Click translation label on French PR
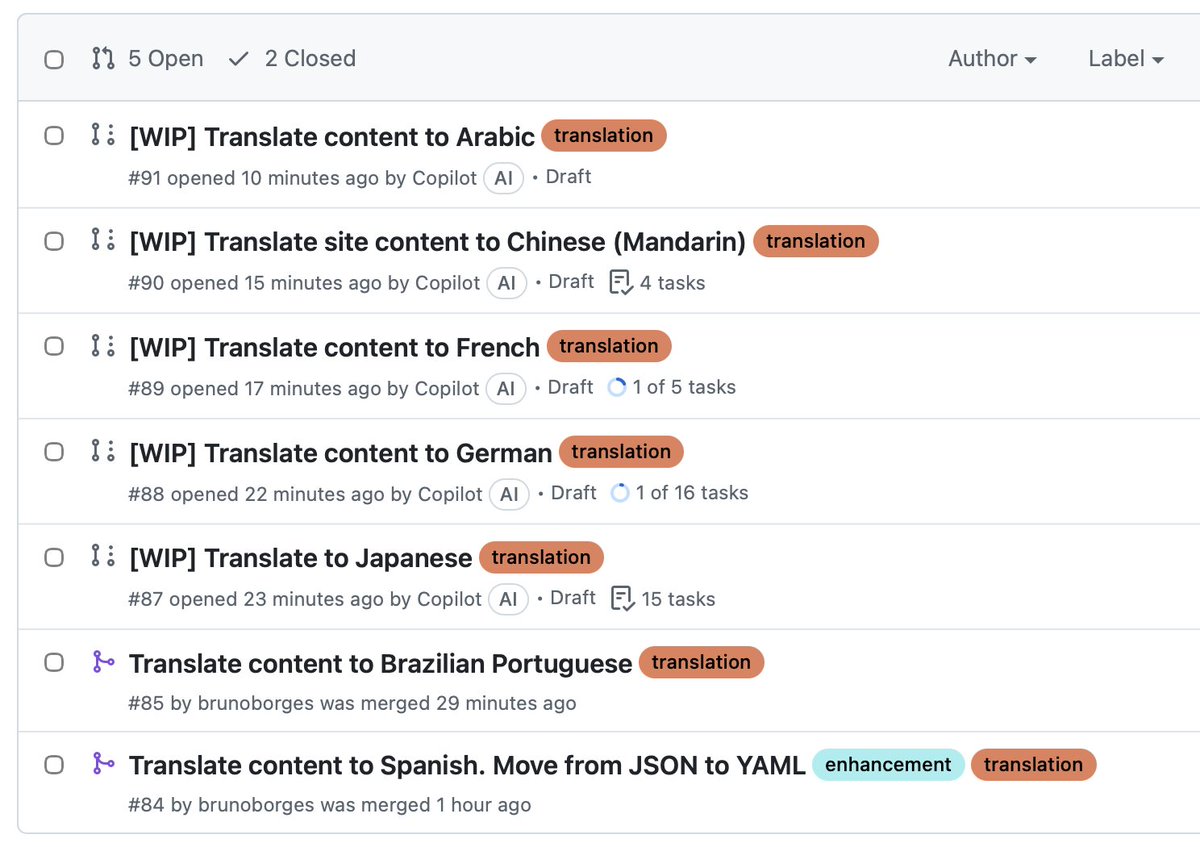This screenshot has height=847, width=1200. pyautogui.click(x=609, y=346)
